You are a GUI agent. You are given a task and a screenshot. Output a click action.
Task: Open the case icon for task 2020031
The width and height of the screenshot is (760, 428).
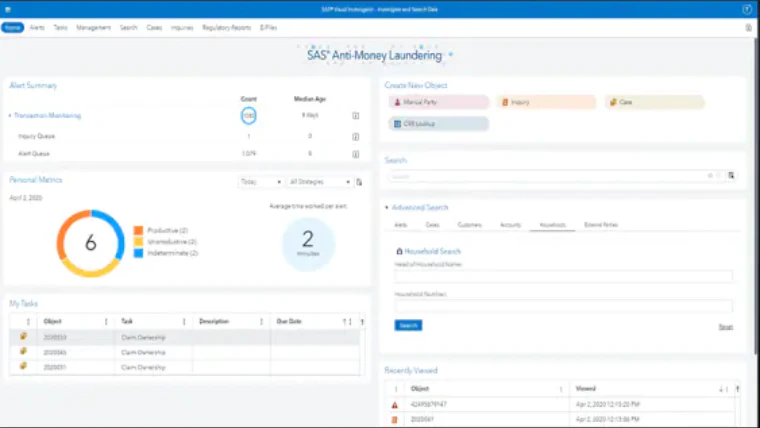23,366
